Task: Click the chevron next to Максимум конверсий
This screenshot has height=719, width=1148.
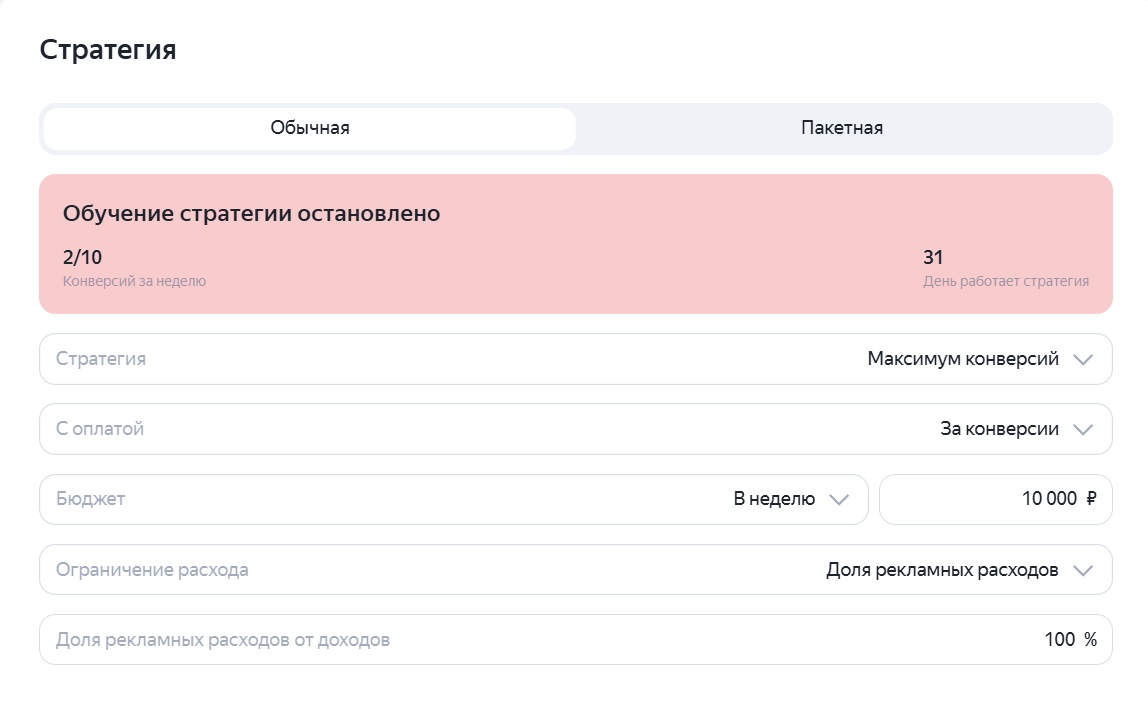Action: [x=1083, y=360]
